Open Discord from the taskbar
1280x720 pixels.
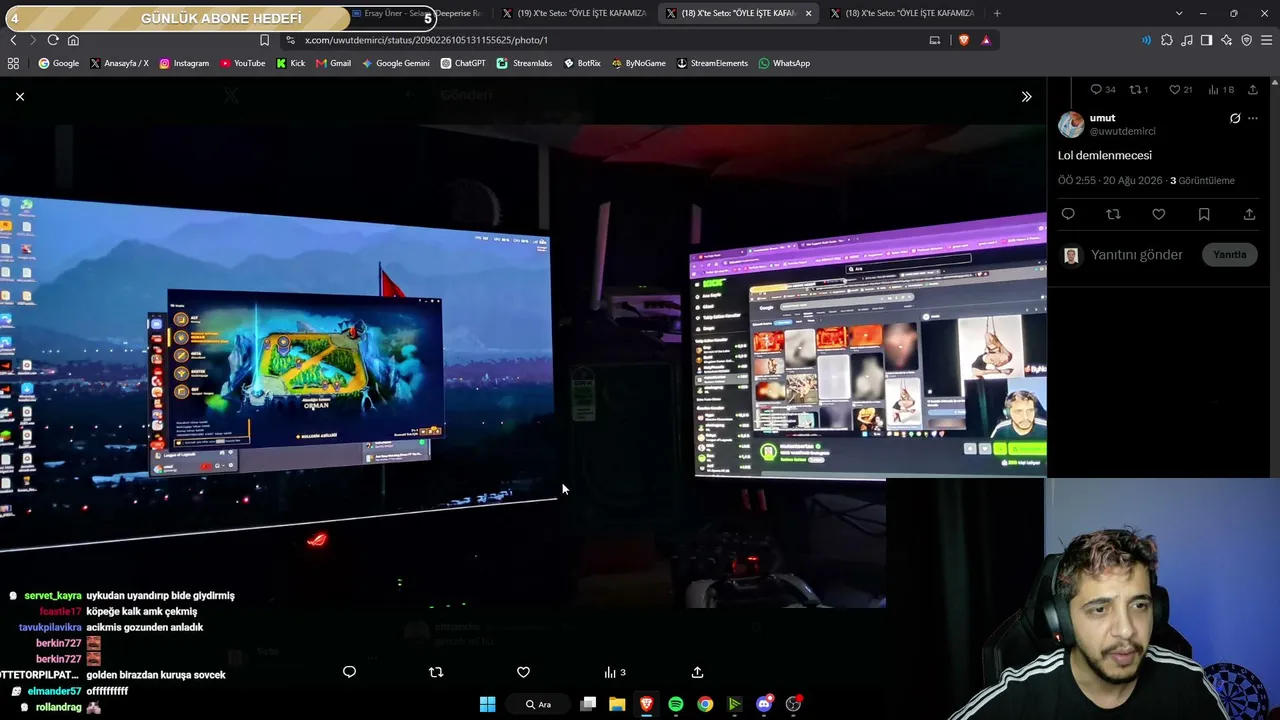coord(764,704)
